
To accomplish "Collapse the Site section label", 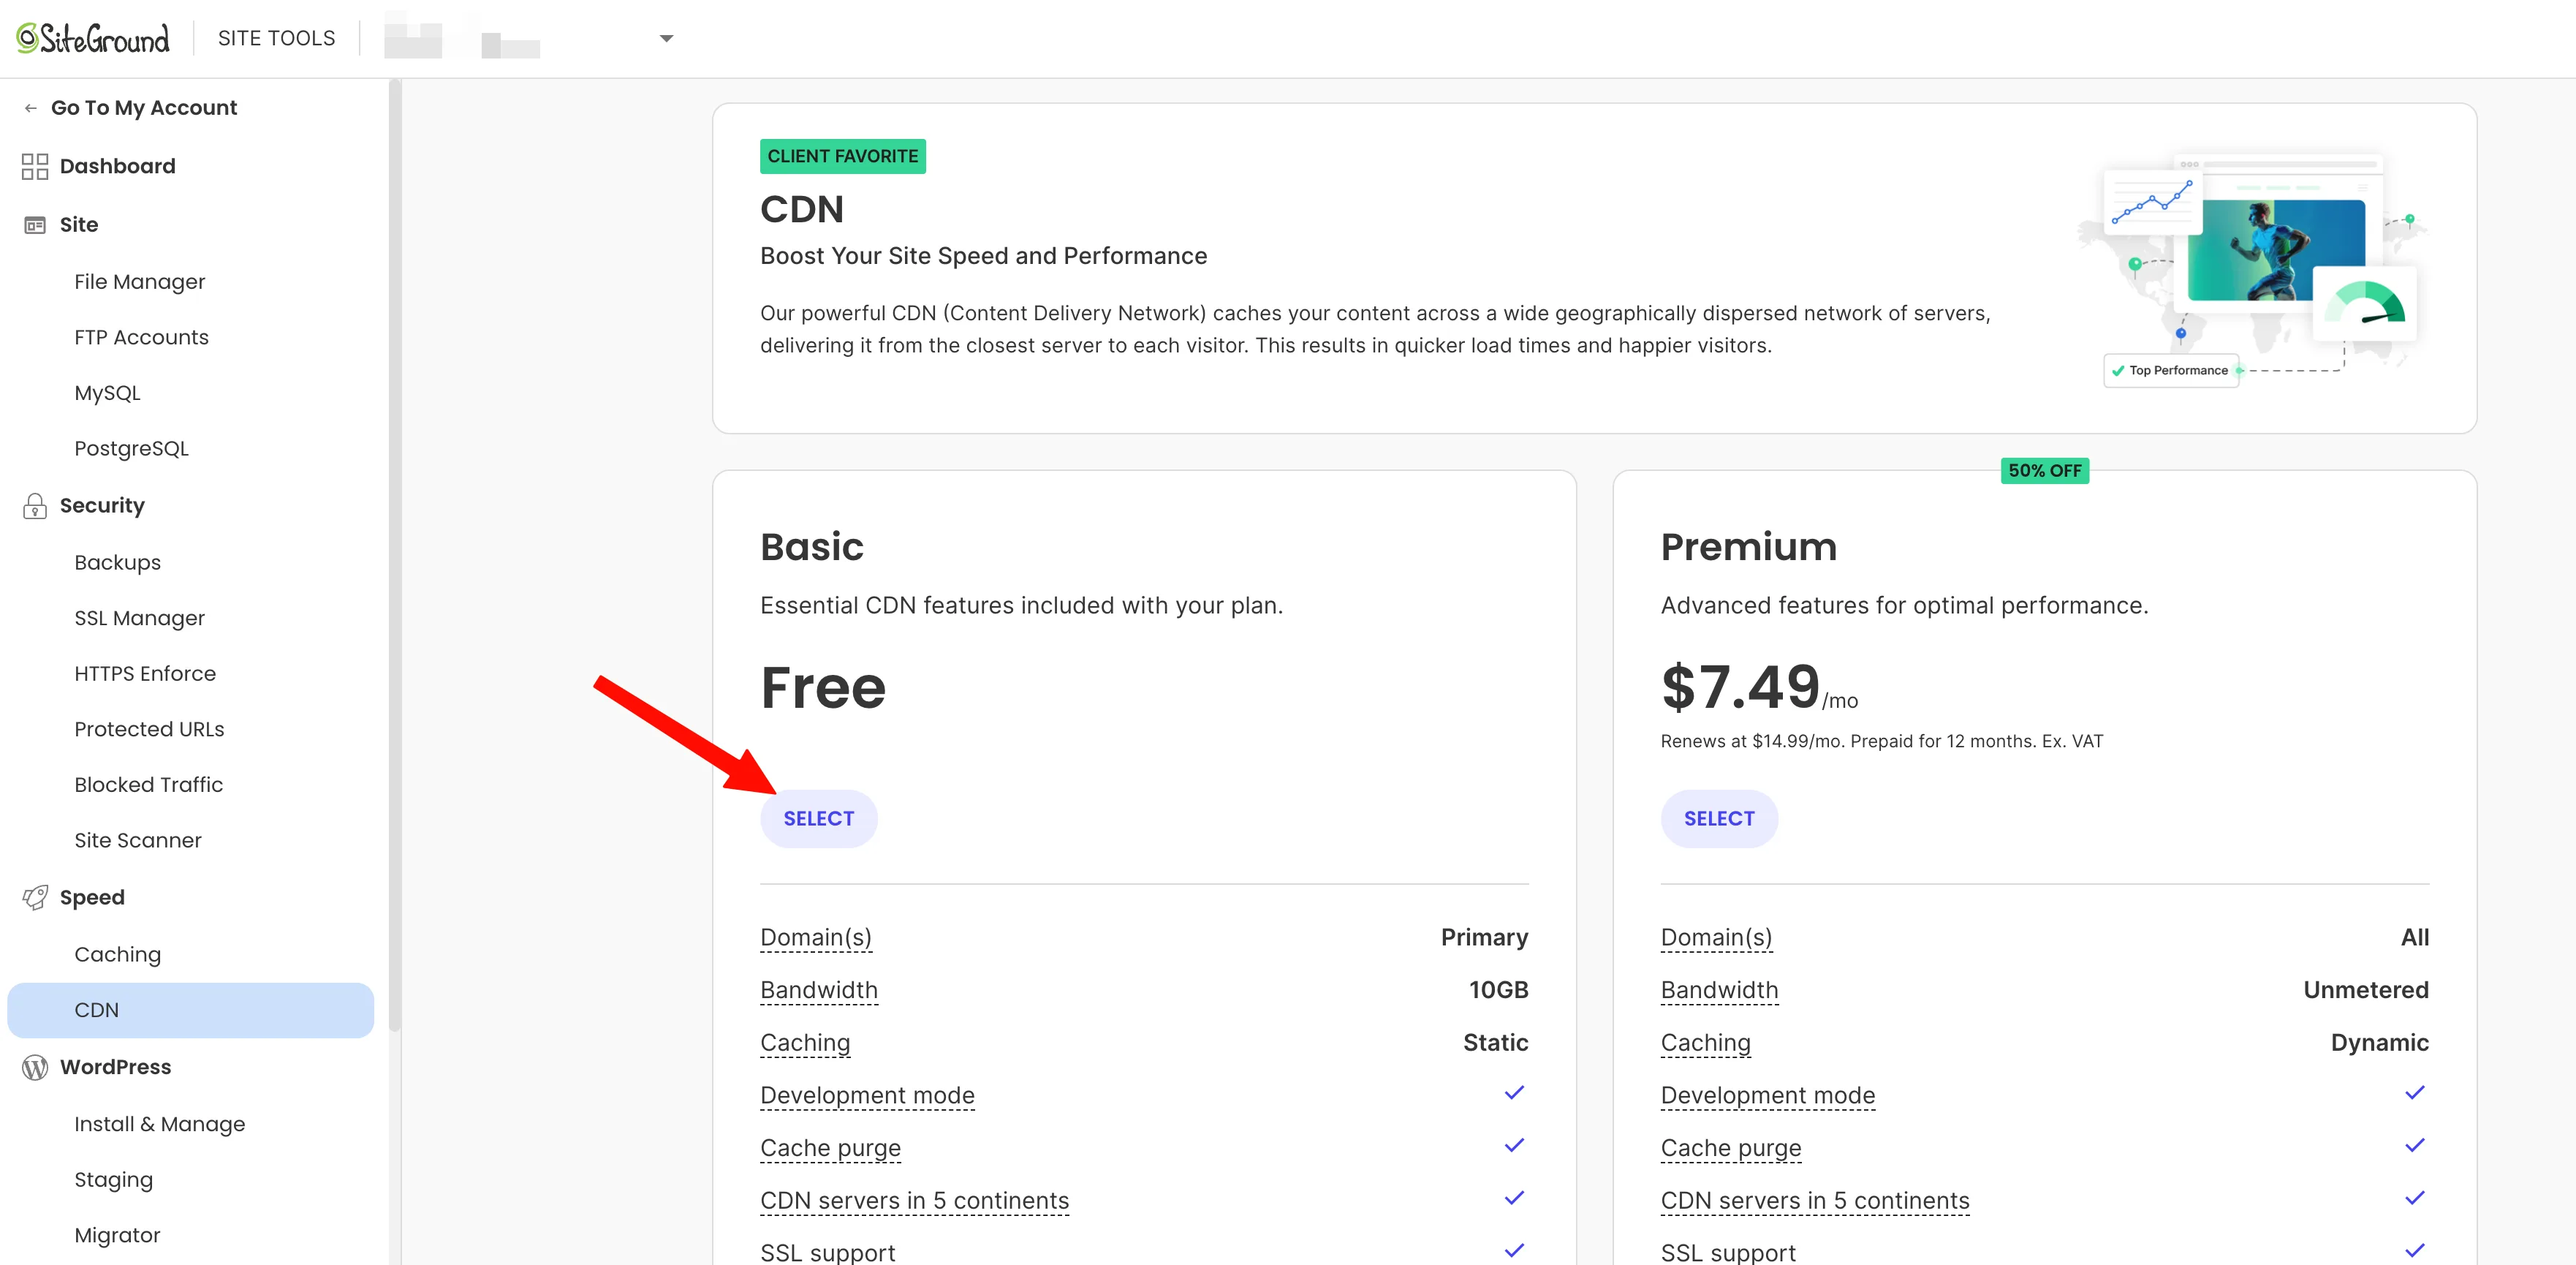I will pyautogui.click(x=79, y=225).
